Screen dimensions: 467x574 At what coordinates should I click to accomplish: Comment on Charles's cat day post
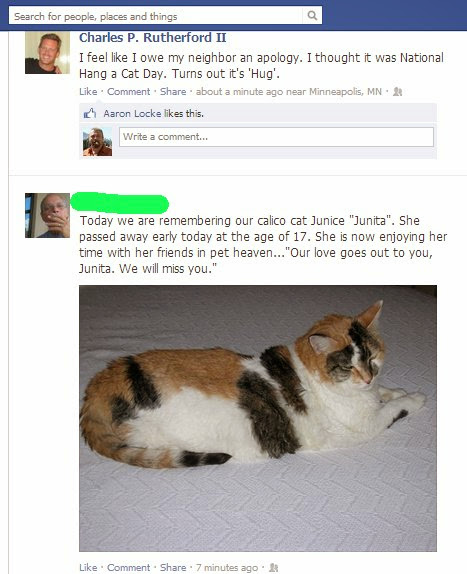pos(128,92)
